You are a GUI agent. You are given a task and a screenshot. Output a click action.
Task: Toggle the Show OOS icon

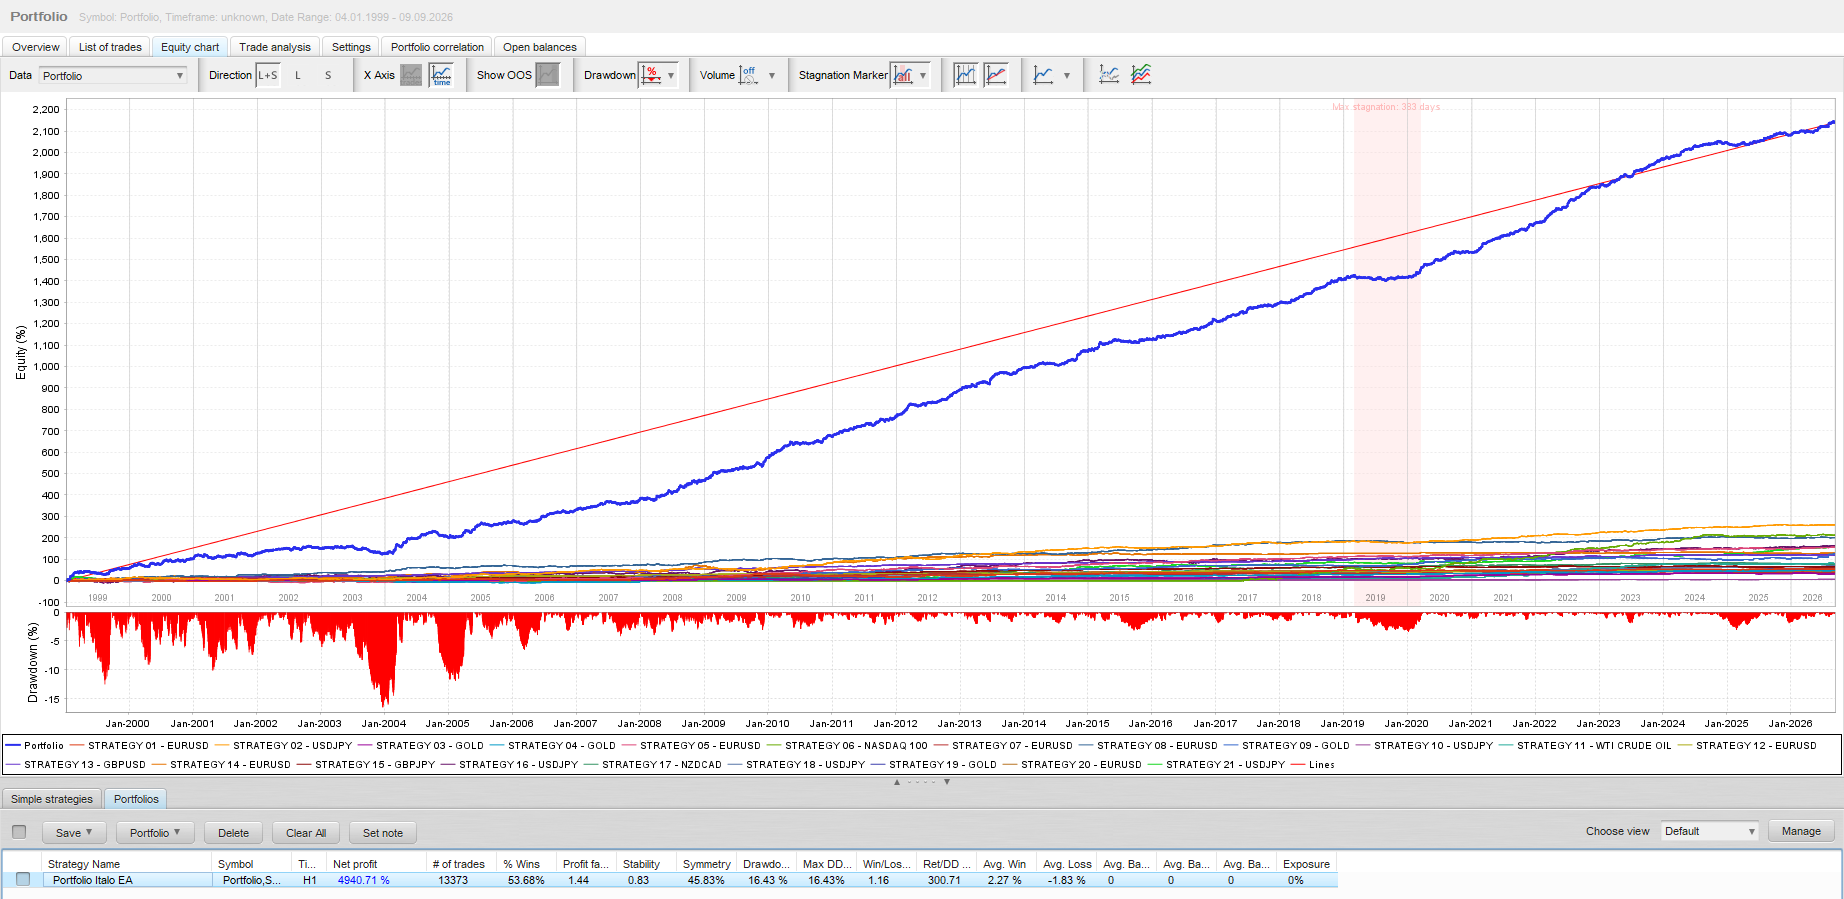coord(547,75)
